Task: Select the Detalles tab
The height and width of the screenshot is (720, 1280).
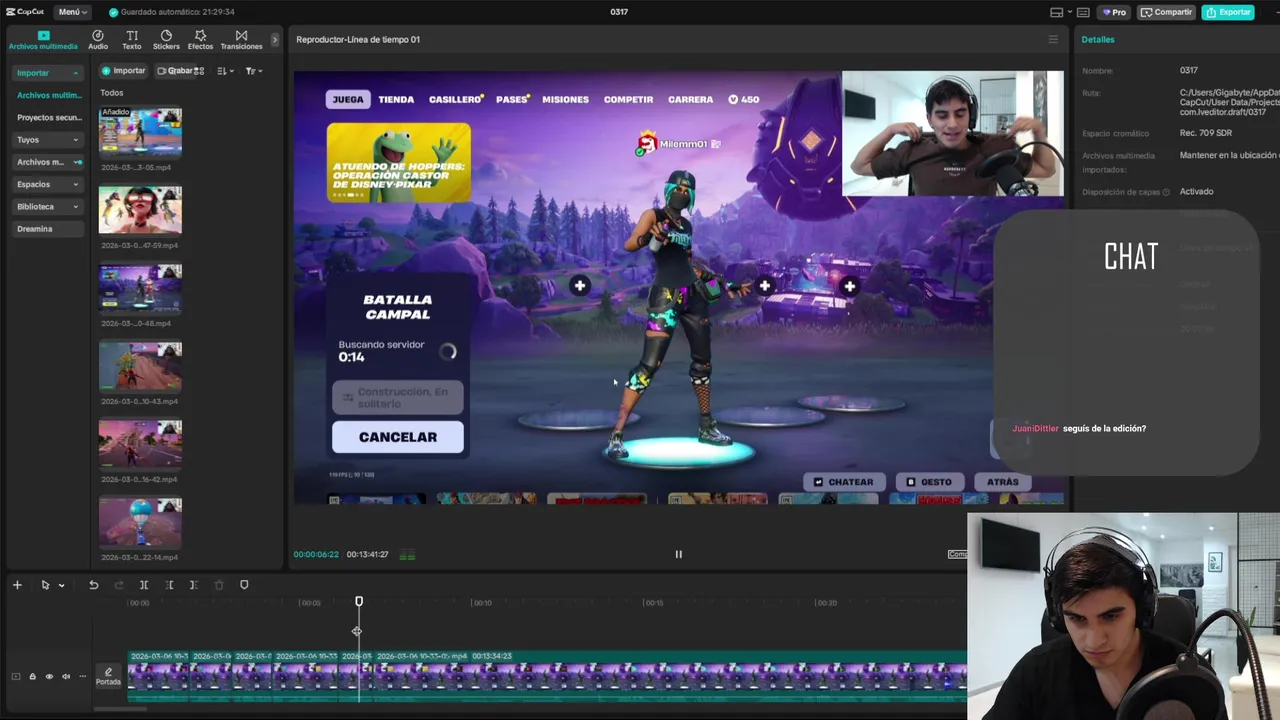Action: point(1098,40)
